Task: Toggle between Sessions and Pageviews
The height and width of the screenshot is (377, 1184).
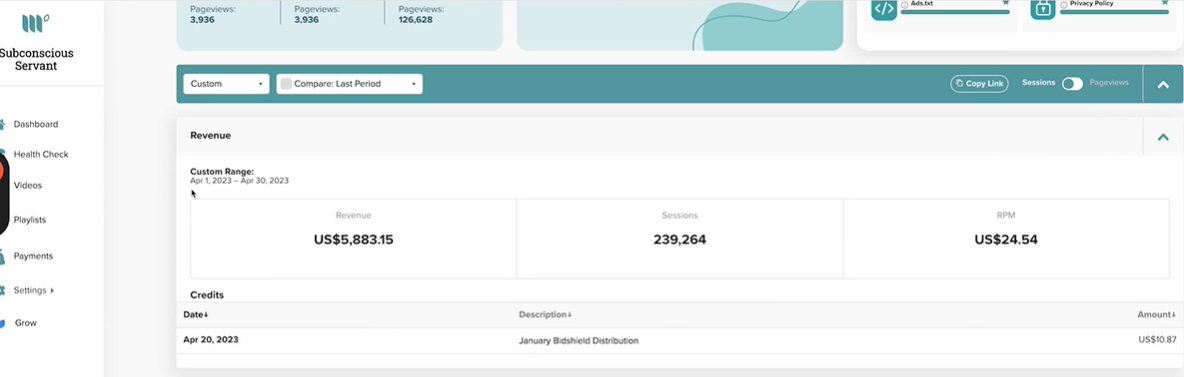Action: tap(1072, 84)
